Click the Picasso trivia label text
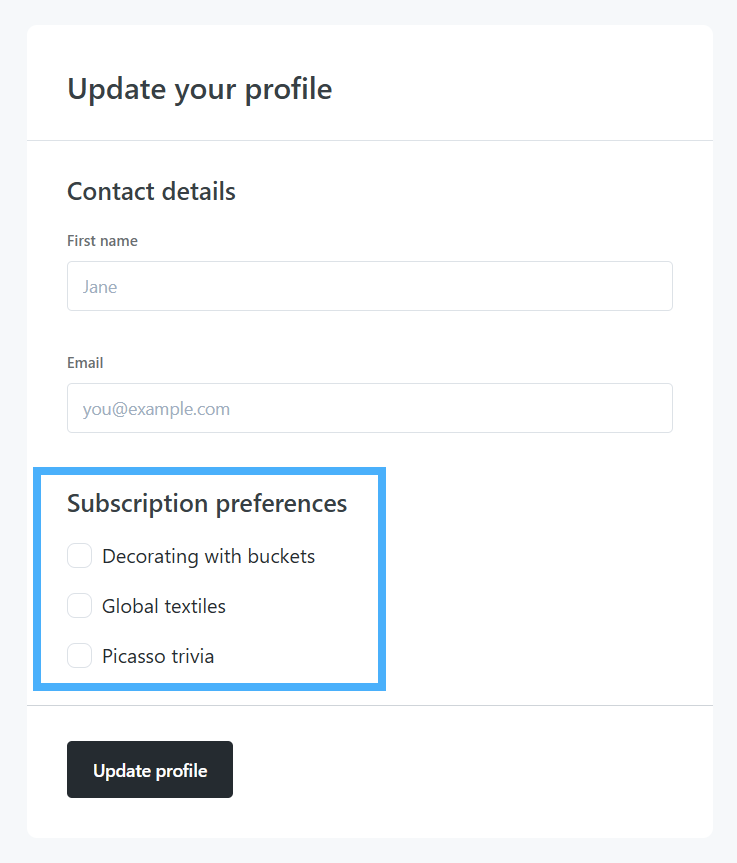 [158, 656]
